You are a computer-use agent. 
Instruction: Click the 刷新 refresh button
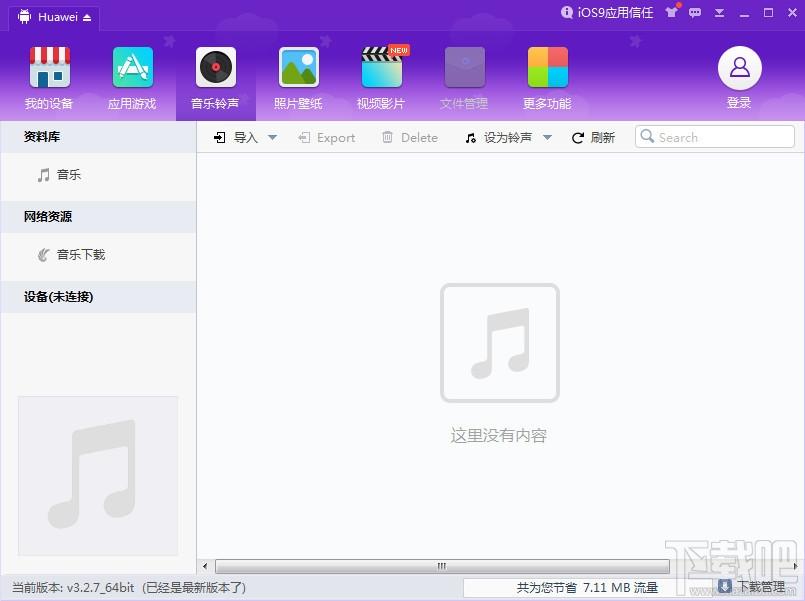coord(593,138)
